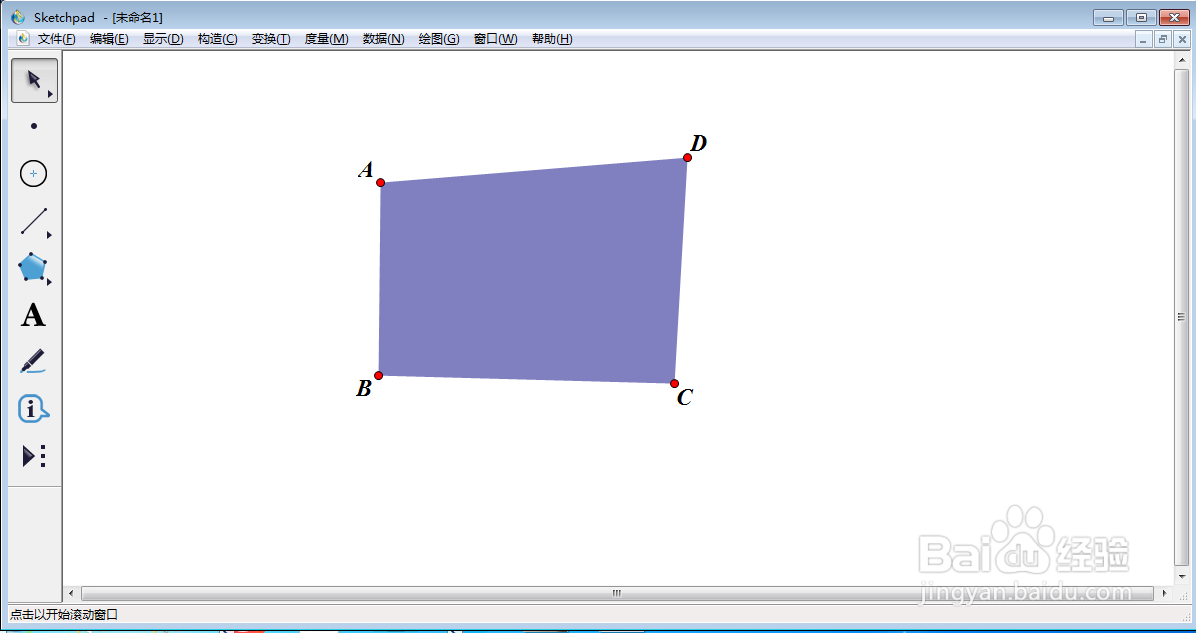Open the Custom tools button
This screenshot has height=633, width=1196.
coord(34,456)
